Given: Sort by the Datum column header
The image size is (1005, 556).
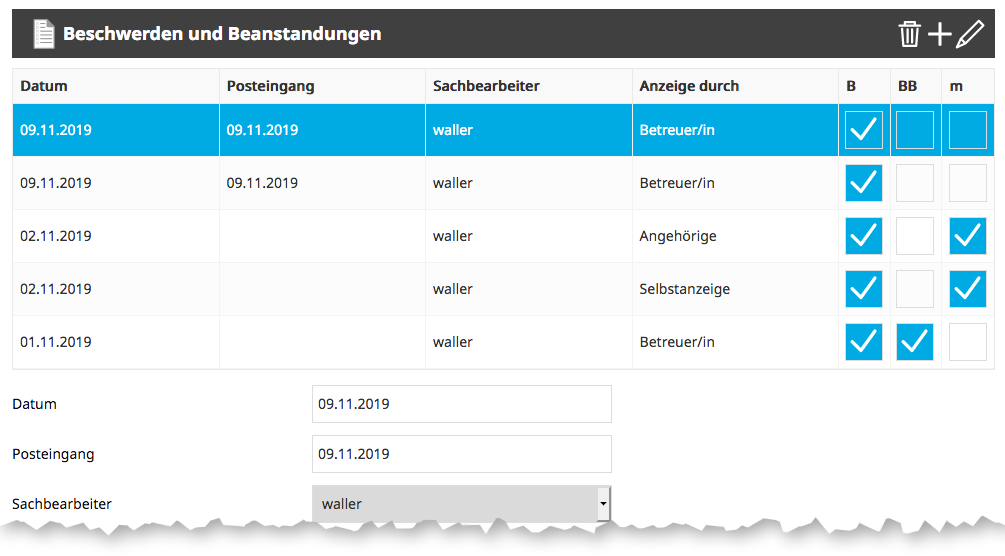Looking at the screenshot, I should [x=44, y=86].
